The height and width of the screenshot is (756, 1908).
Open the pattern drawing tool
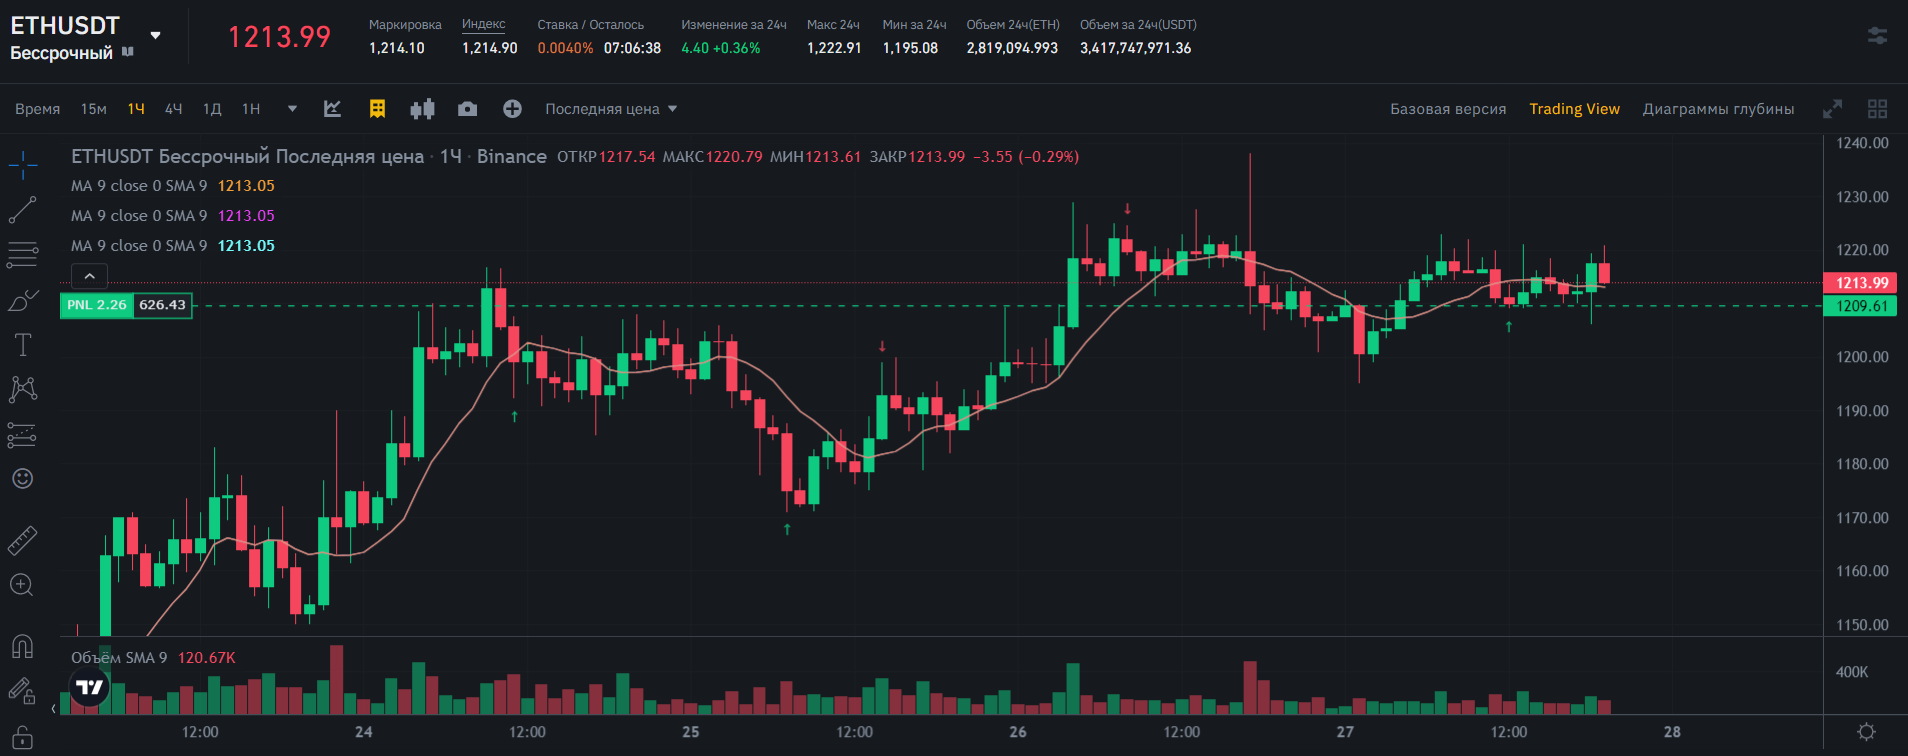click(x=22, y=389)
